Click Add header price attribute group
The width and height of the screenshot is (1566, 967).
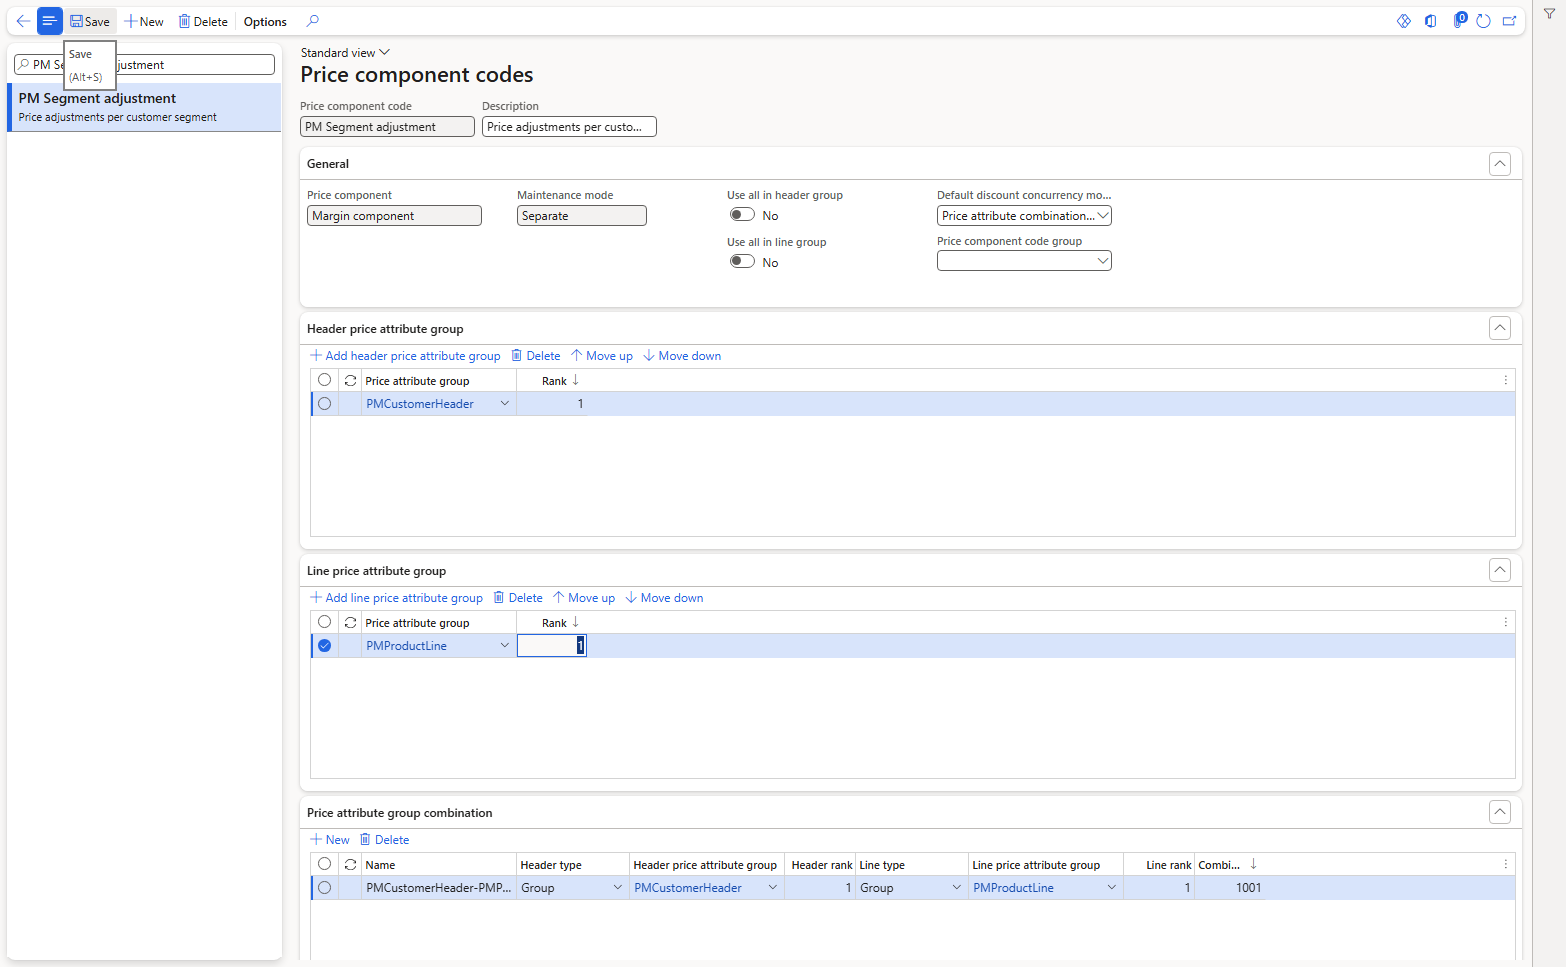[405, 356]
